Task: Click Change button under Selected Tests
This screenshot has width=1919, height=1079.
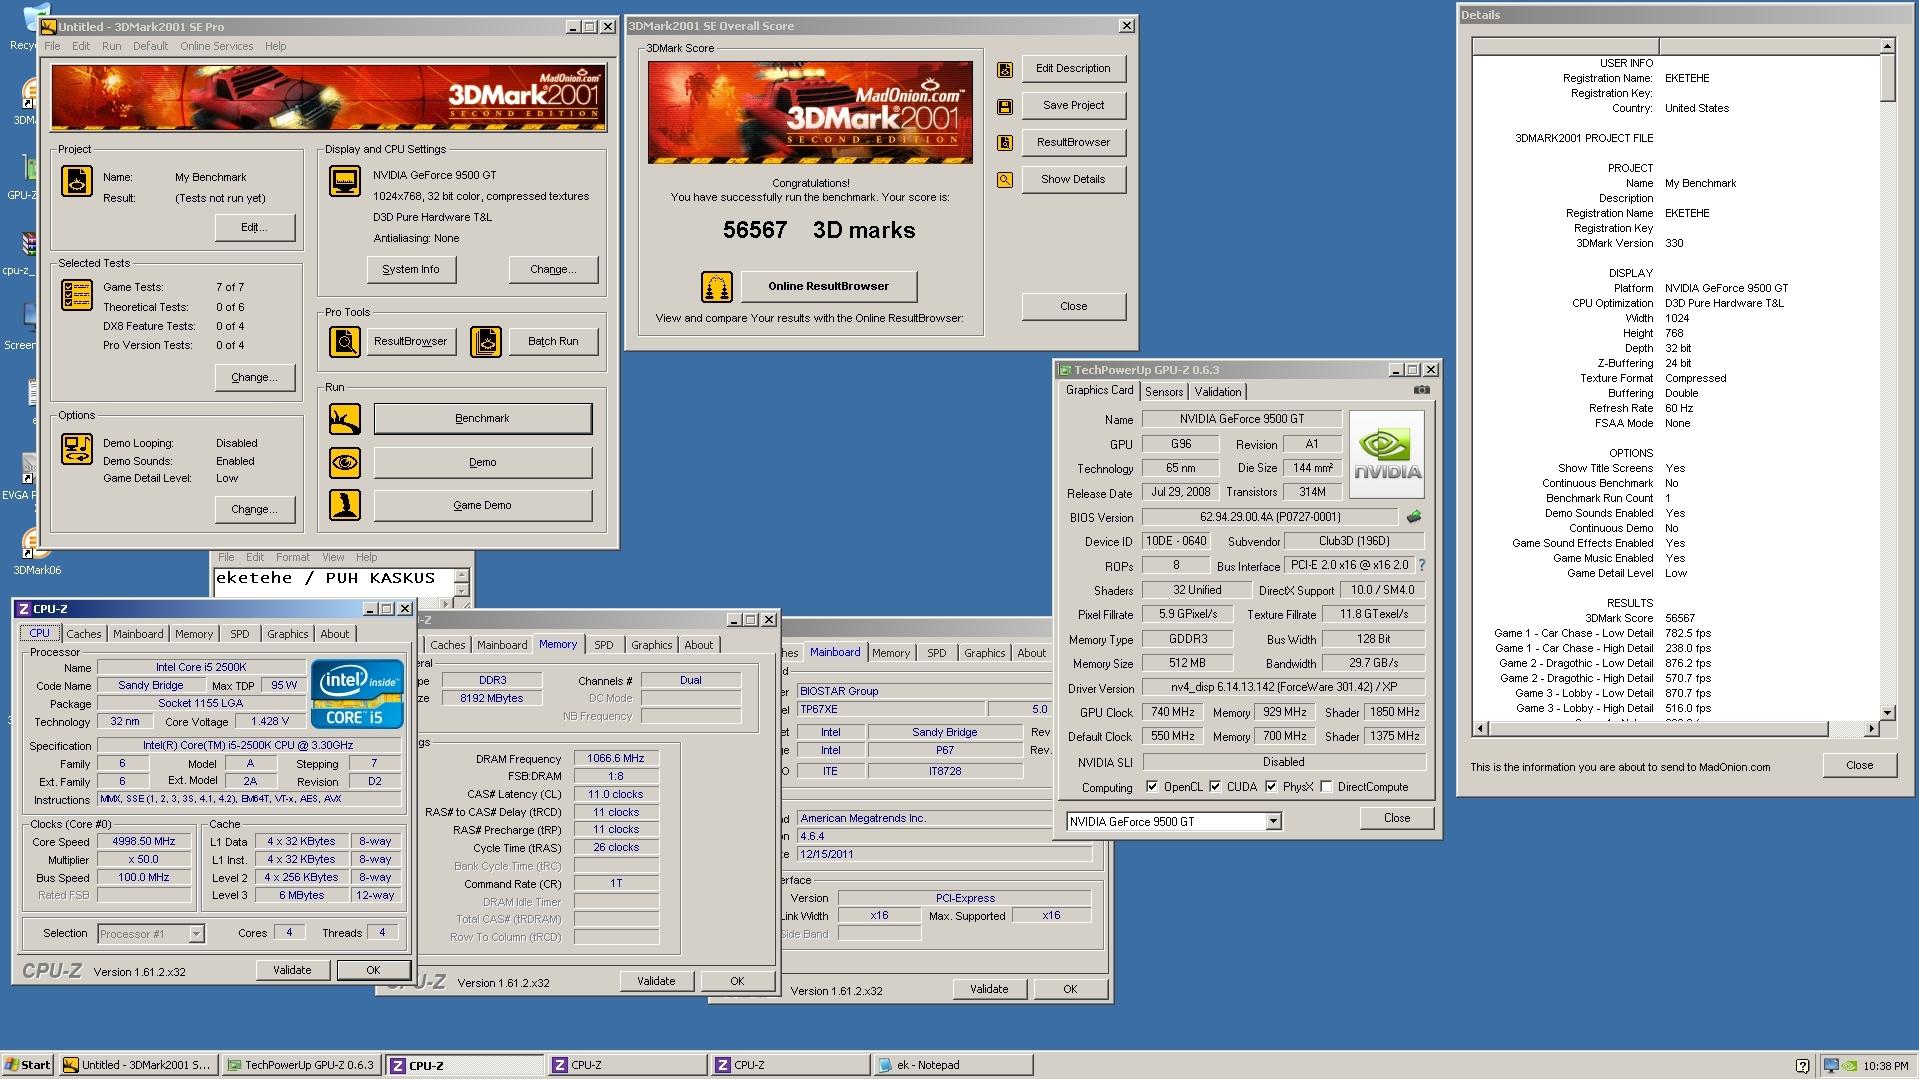Action: [x=254, y=377]
